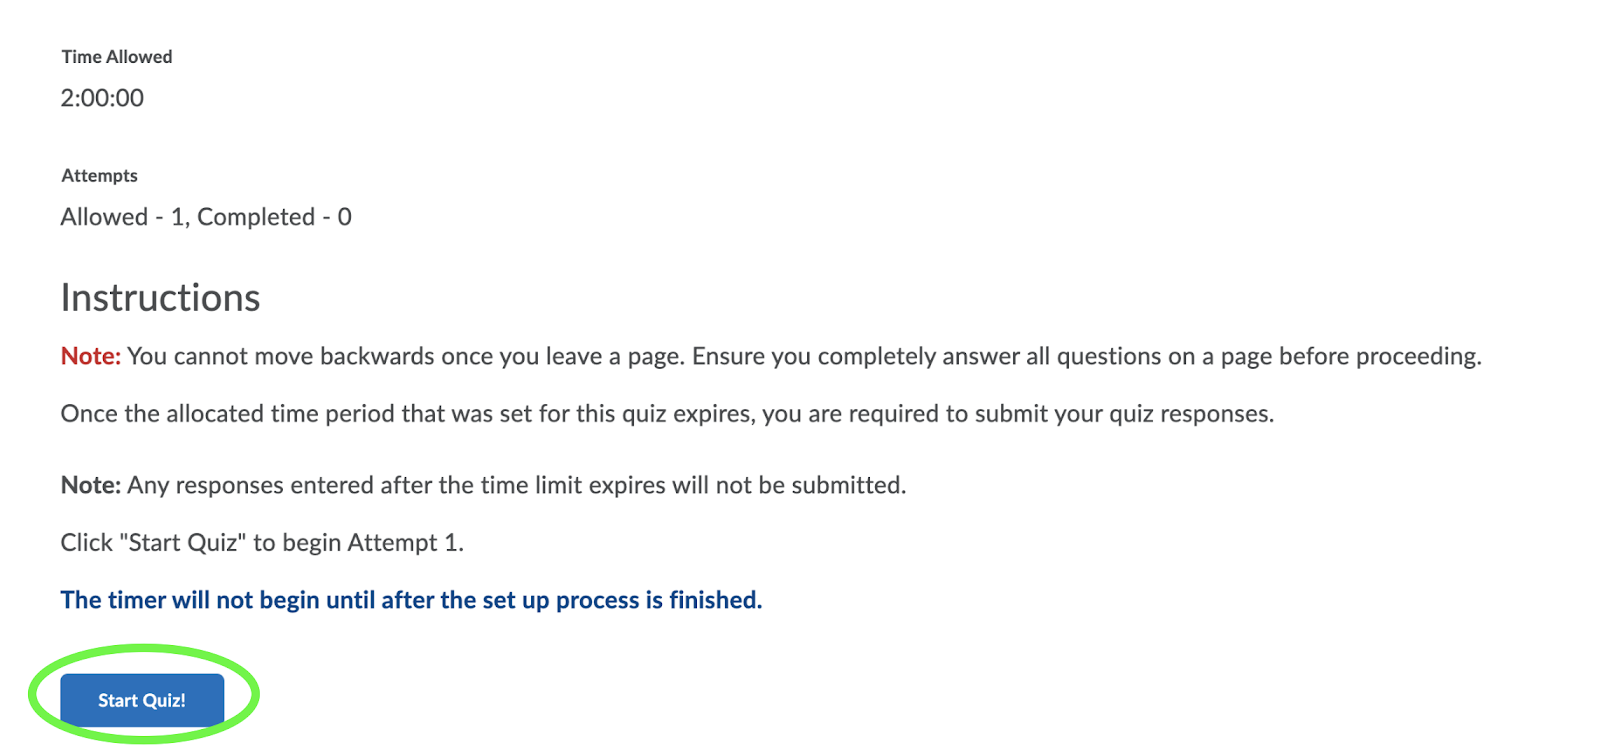The width and height of the screenshot is (1600, 750).
Task: Click the 2:00:00 time value
Action: (x=102, y=98)
